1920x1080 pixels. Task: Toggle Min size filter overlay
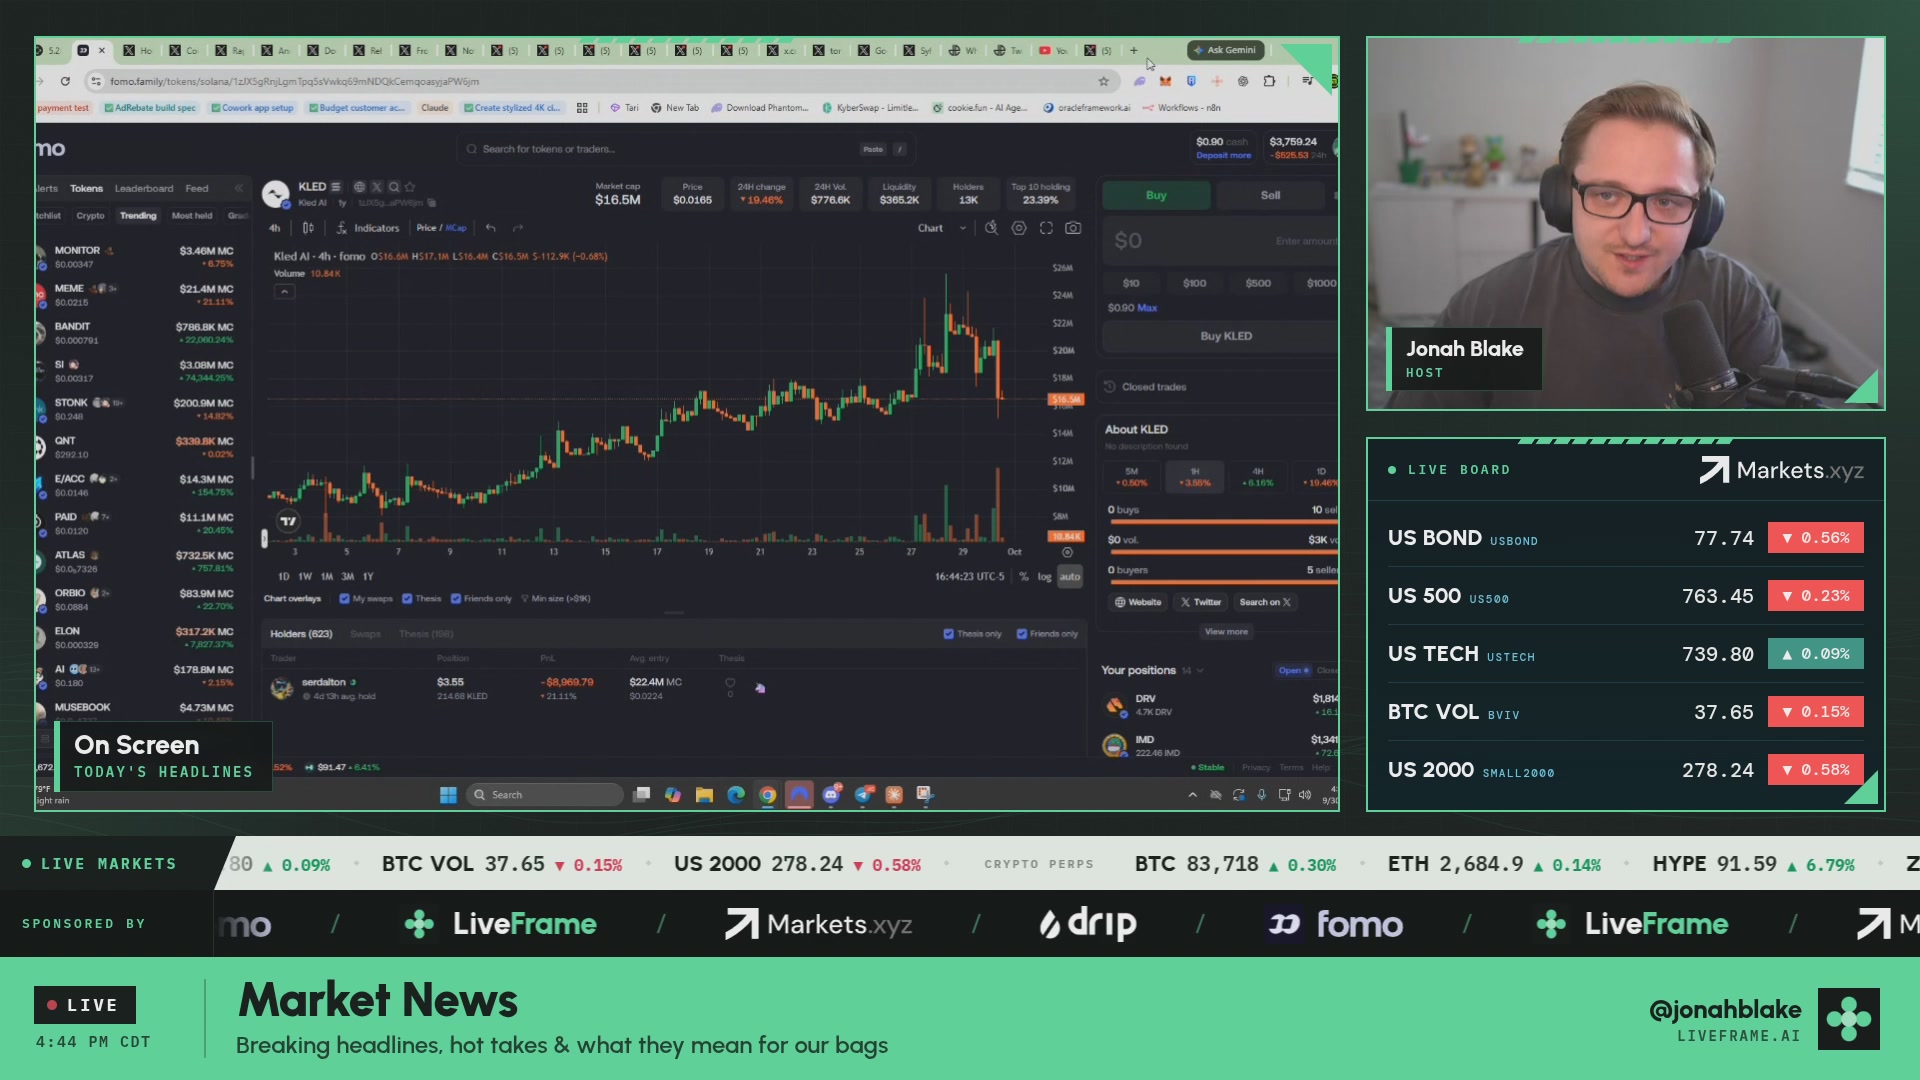click(556, 599)
